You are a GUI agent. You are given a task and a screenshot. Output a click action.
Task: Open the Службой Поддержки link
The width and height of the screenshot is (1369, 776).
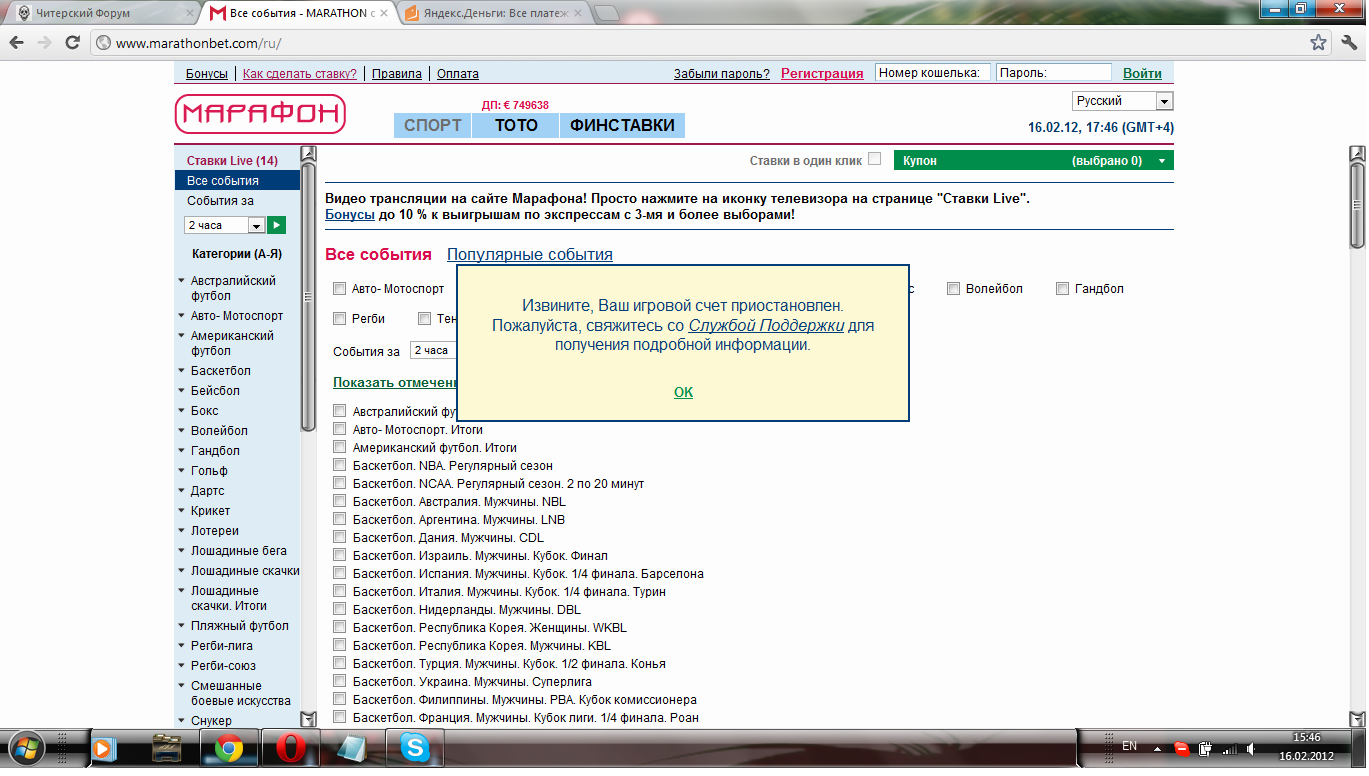point(766,326)
